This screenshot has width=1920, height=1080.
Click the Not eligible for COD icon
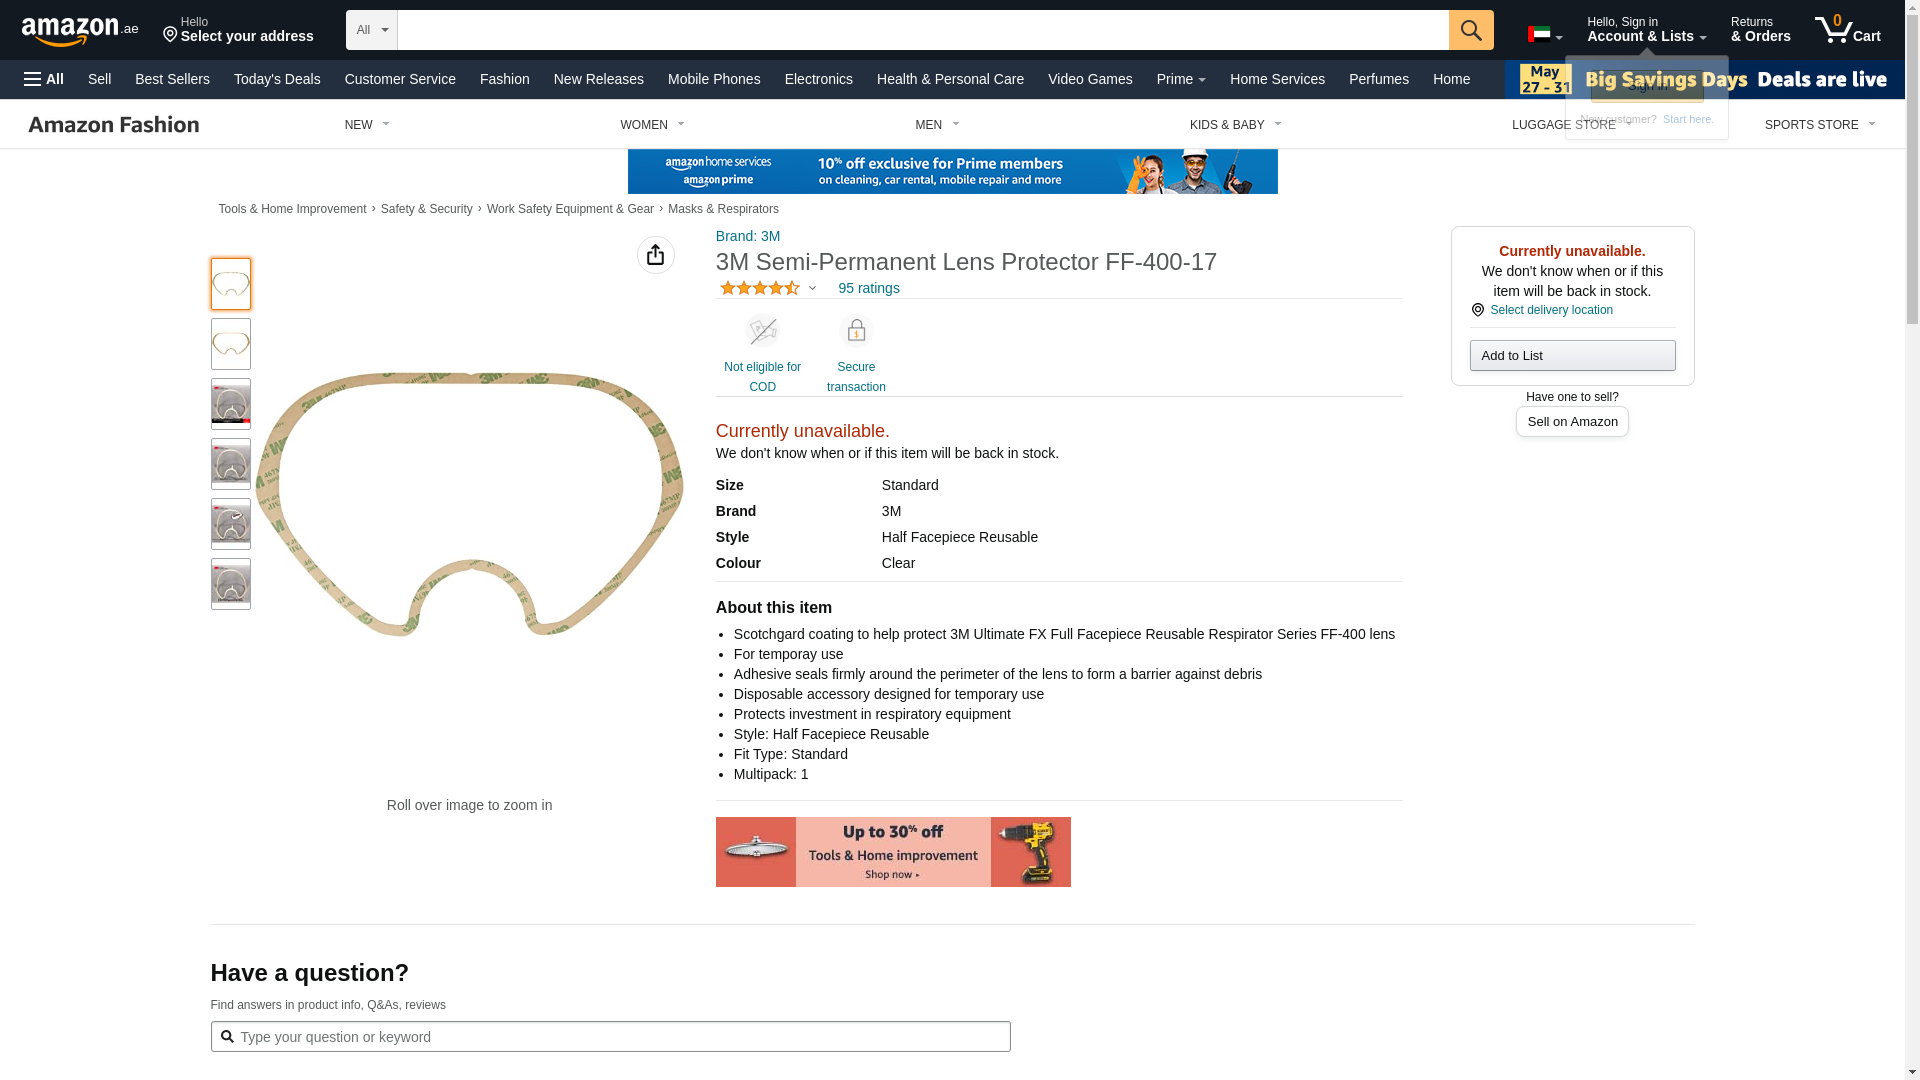762,331
